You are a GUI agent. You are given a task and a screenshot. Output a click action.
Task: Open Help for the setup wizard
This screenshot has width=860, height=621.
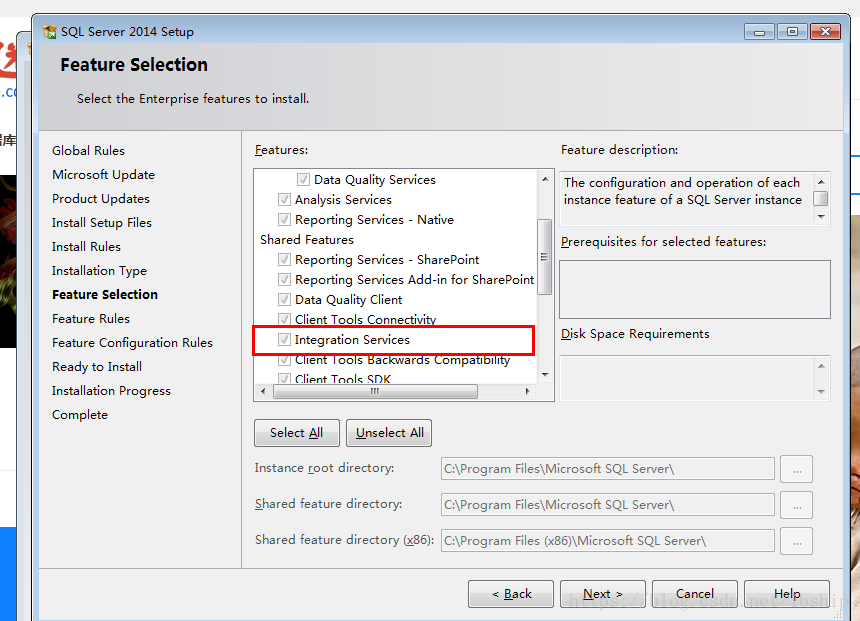pos(787,594)
